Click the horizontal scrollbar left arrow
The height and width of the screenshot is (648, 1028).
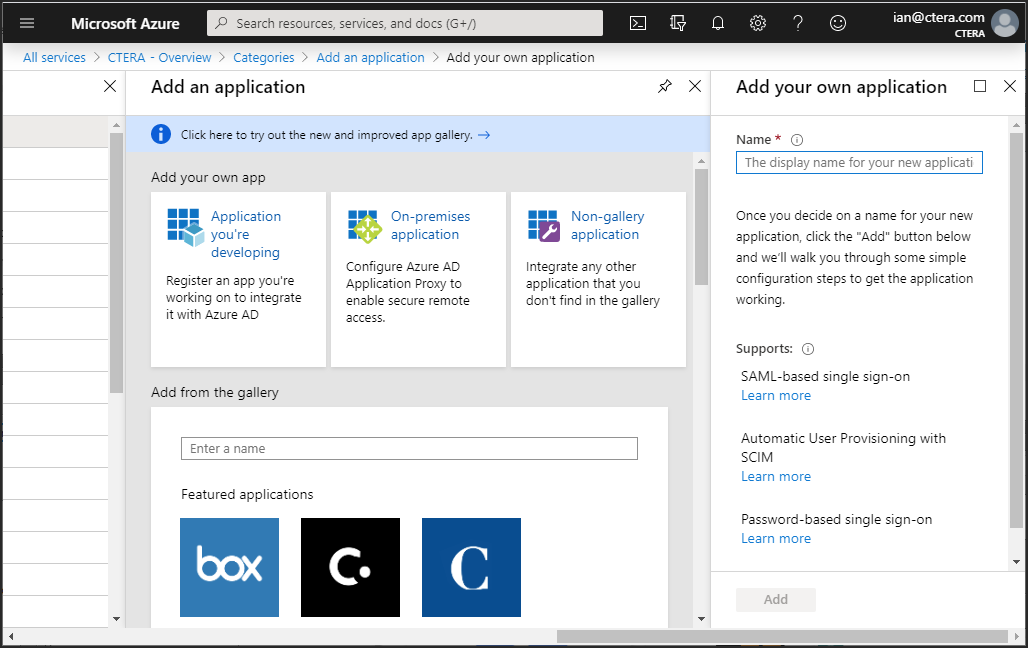(10, 636)
